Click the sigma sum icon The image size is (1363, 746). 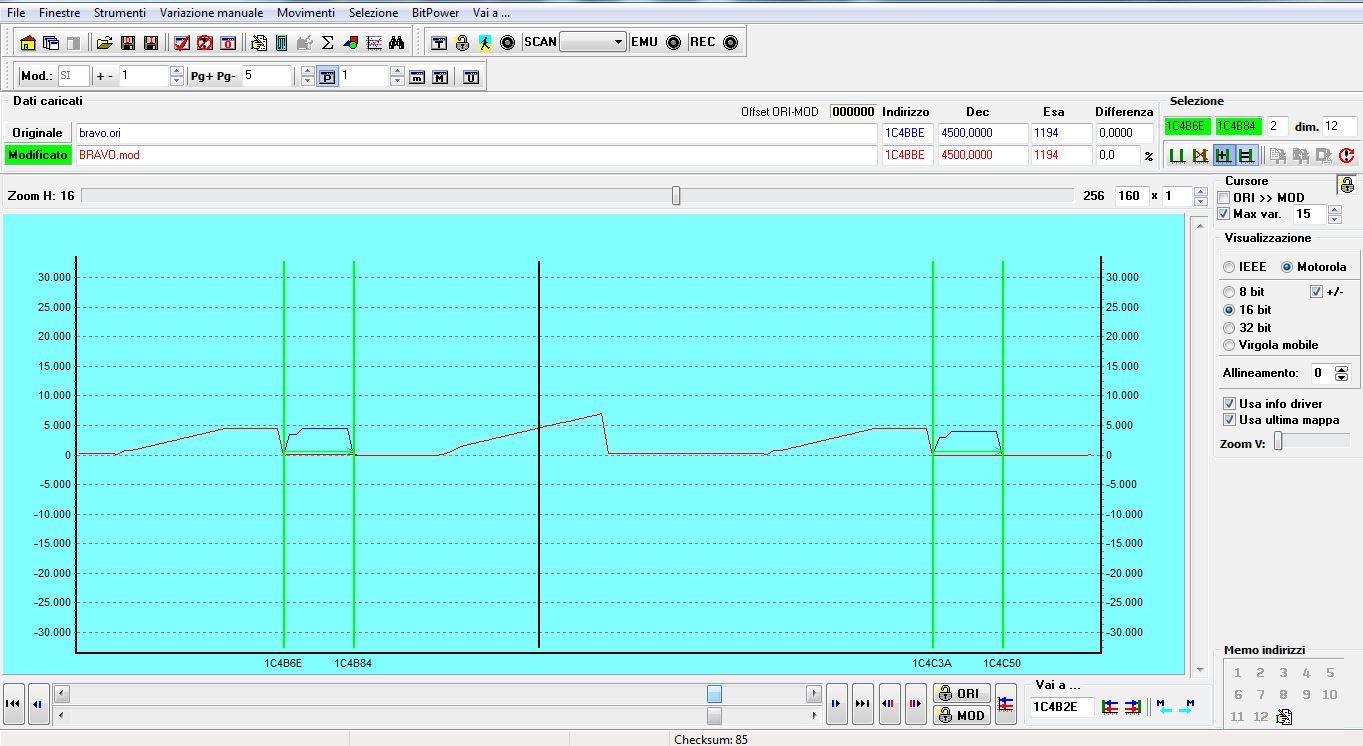pyautogui.click(x=327, y=43)
